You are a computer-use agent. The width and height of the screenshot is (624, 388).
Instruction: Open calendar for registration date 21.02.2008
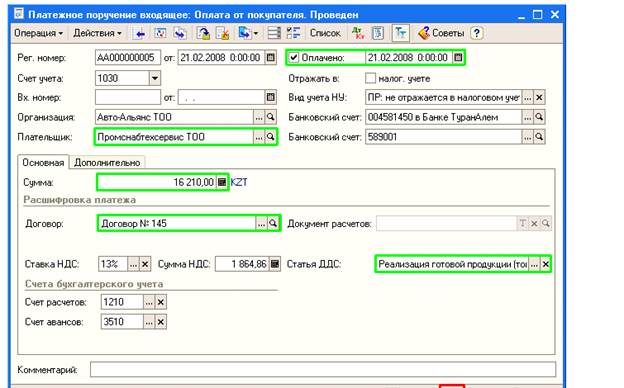[x=271, y=58]
